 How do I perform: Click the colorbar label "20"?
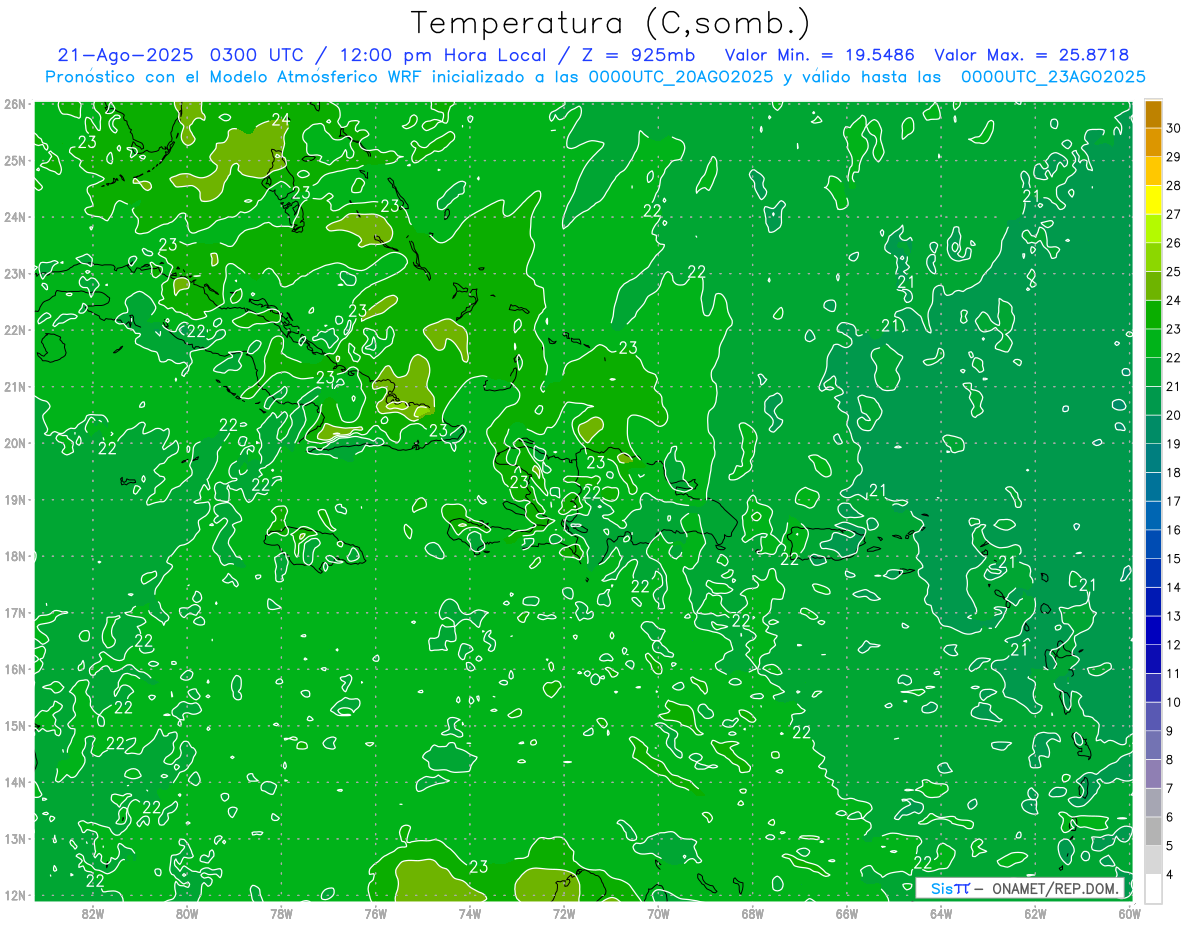click(1173, 415)
